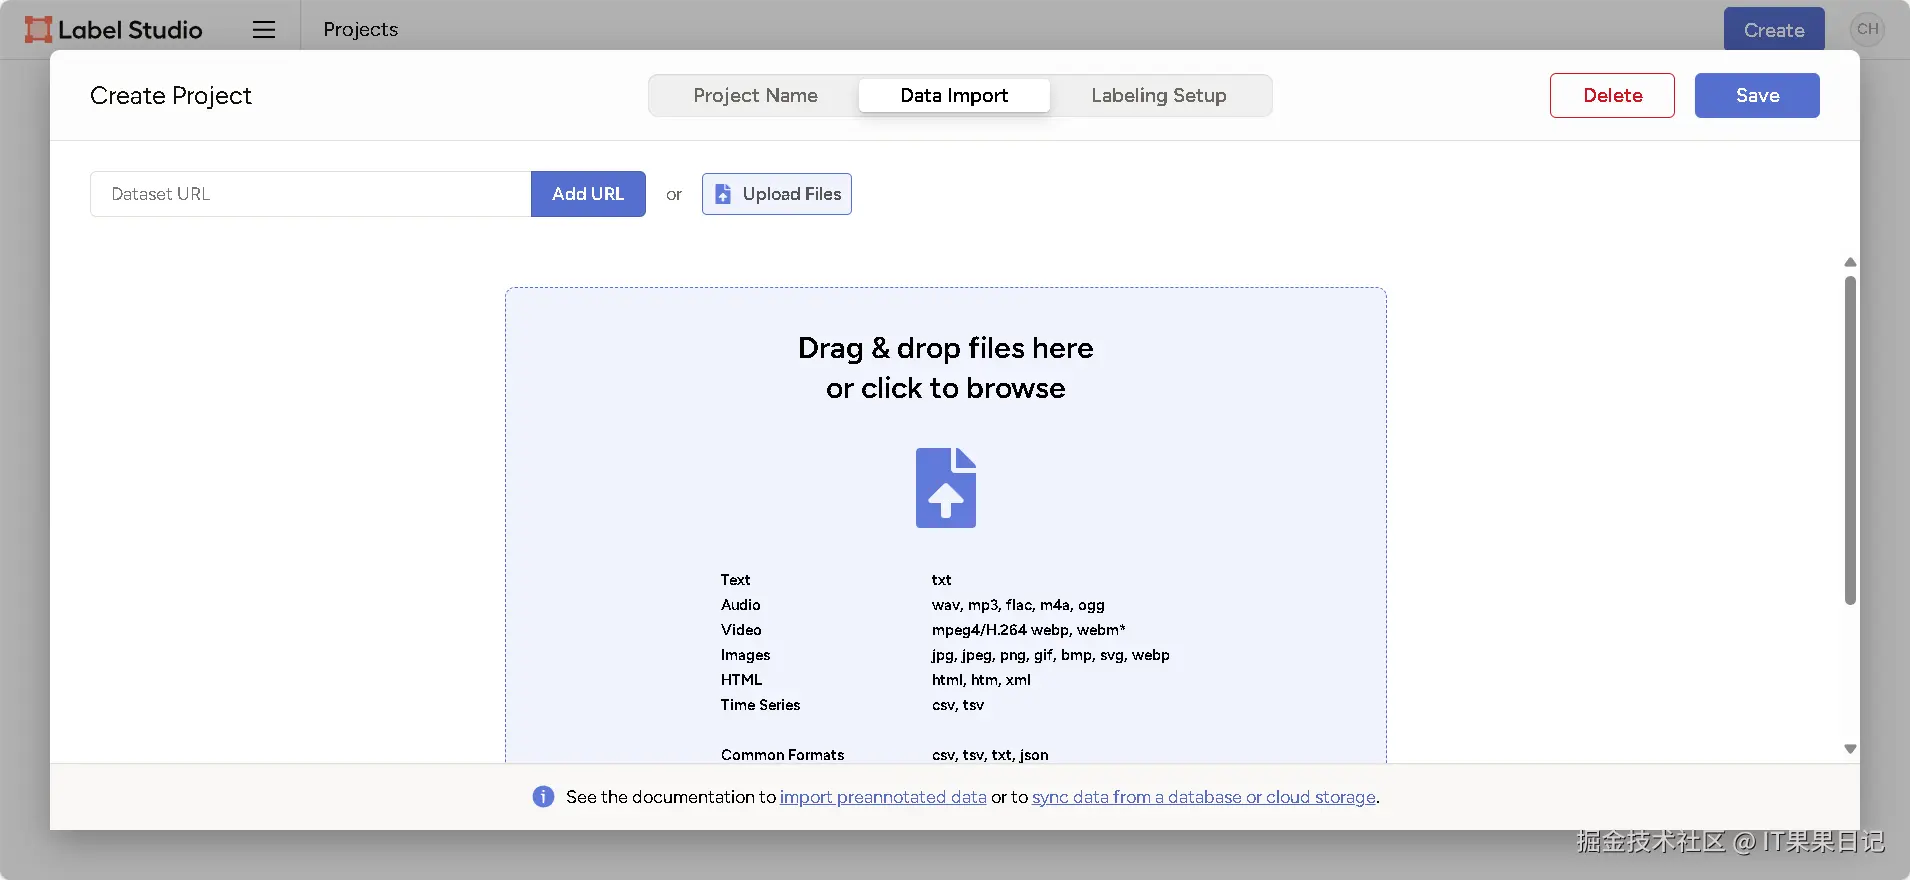Click the info icon in the footer
This screenshot has height=880, width=1910.
[x=543, y=797]
